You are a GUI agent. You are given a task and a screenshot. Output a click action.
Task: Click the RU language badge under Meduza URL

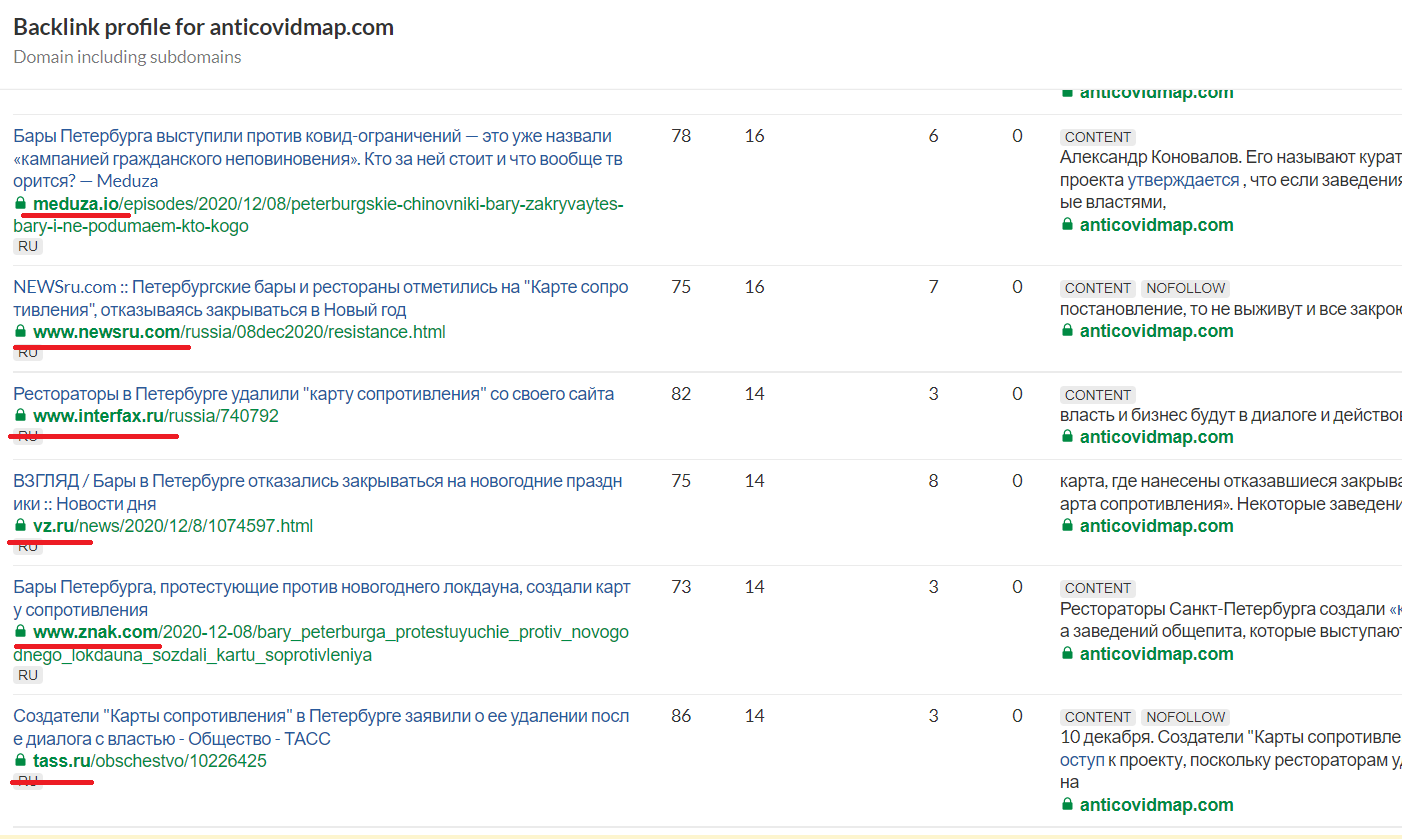point(27,246)
